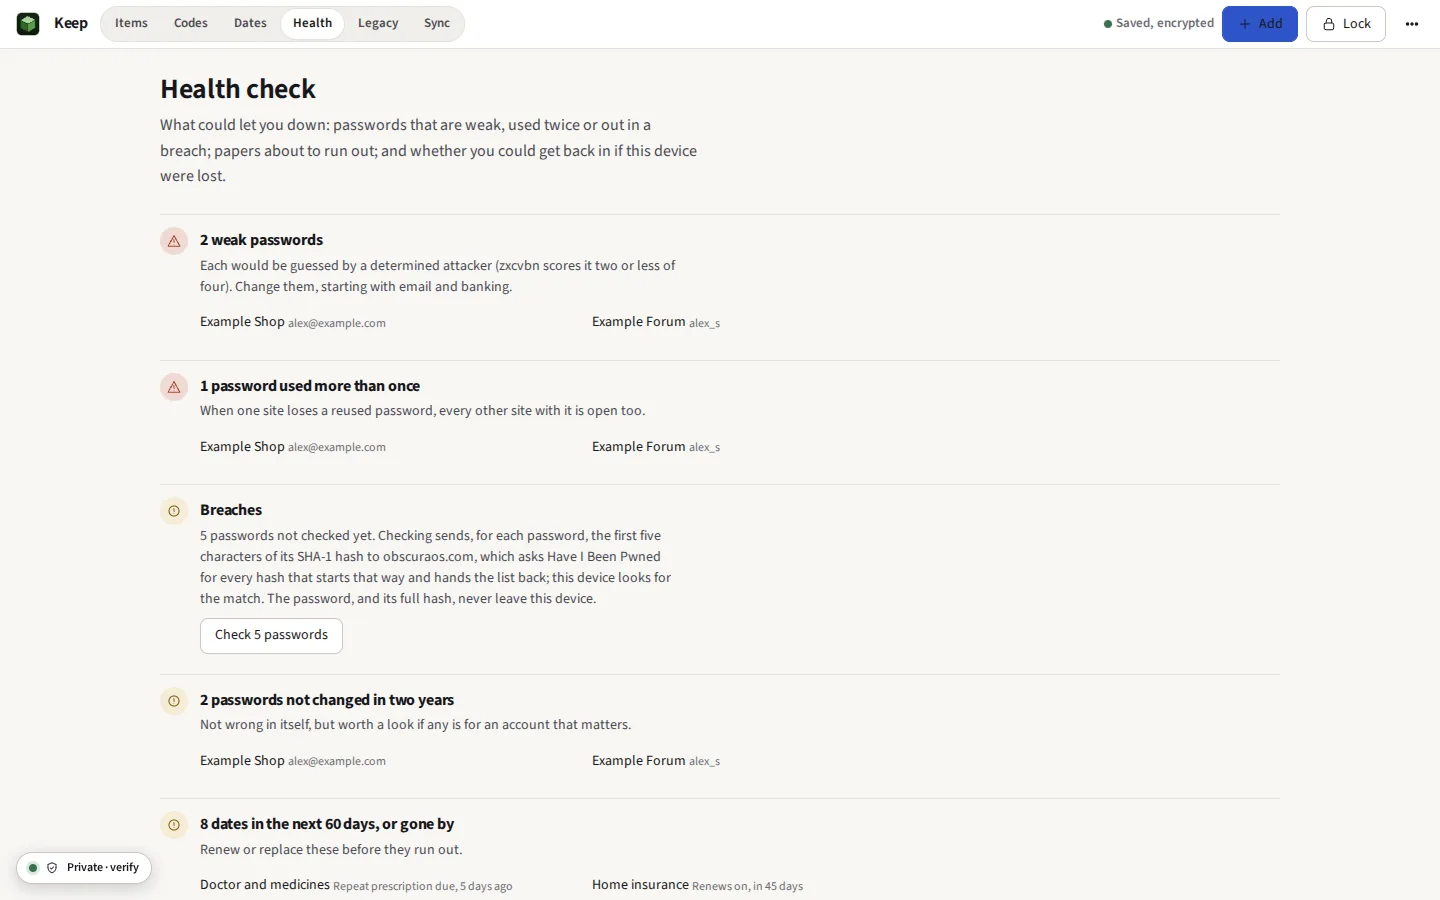Click the warning icon beside 2 weak passwords
1440x900 pixels.
174,241
